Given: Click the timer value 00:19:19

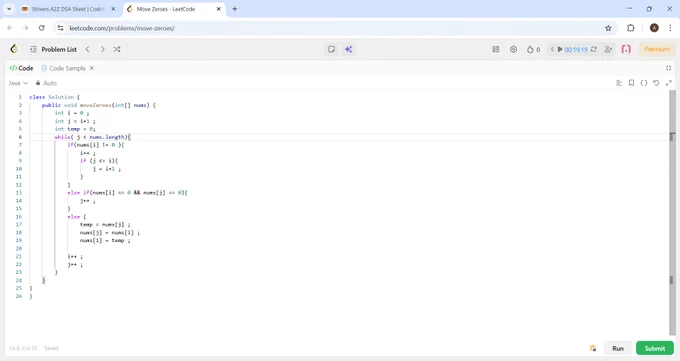Looking at the screenshot, I should [576, 49].
